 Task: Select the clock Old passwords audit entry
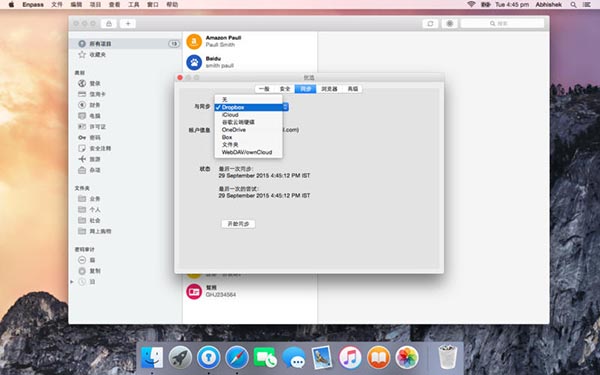point(86,282)
